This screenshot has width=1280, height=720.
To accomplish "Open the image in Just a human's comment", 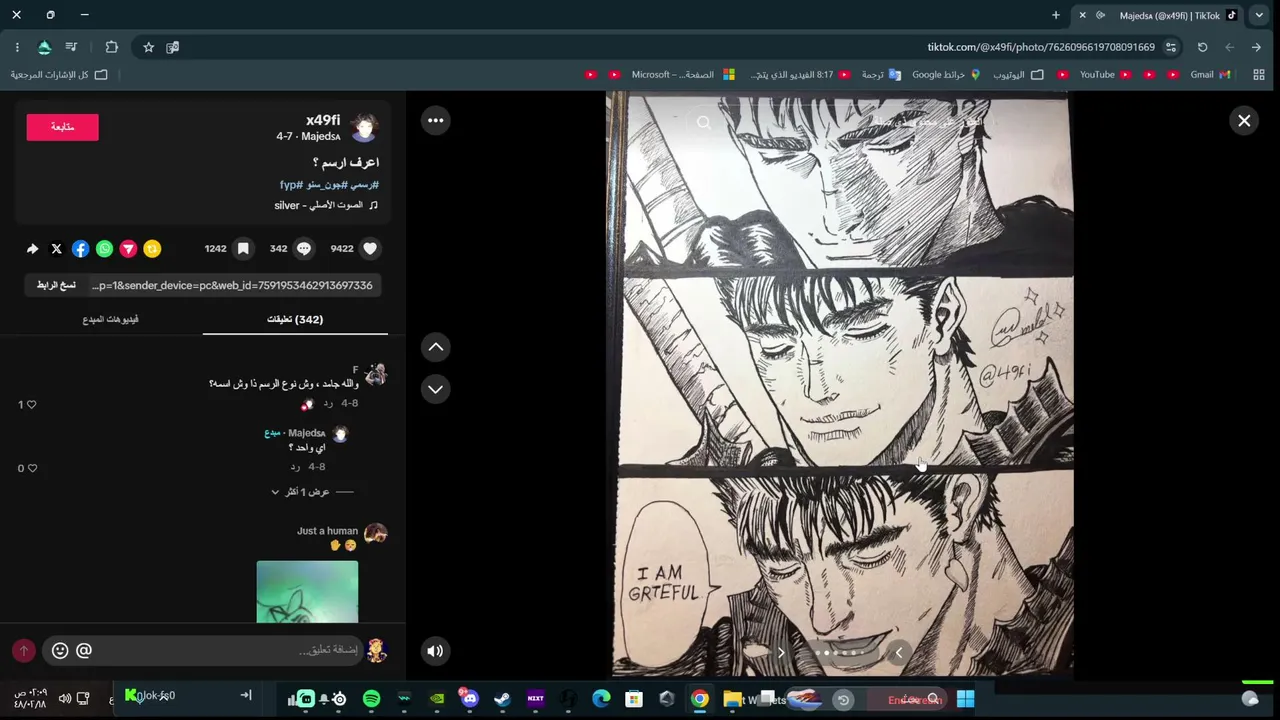I will (x=307, y=591).
